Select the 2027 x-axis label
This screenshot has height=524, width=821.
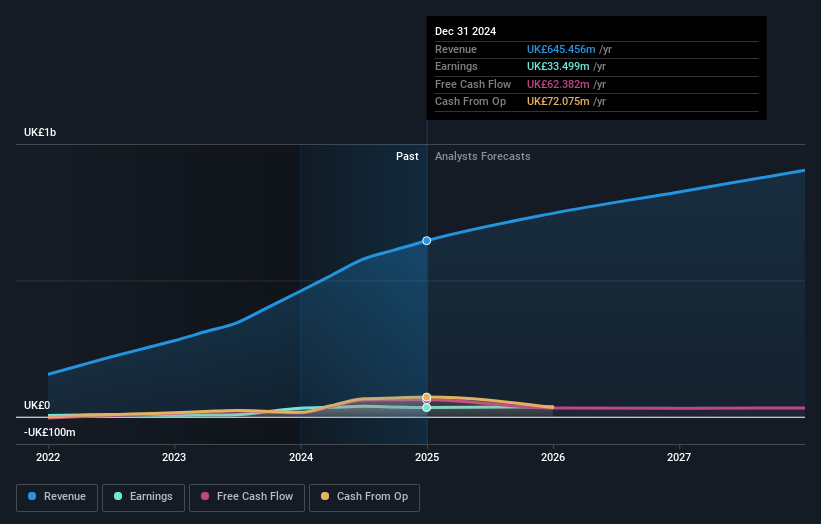click(x=679, y=457)
